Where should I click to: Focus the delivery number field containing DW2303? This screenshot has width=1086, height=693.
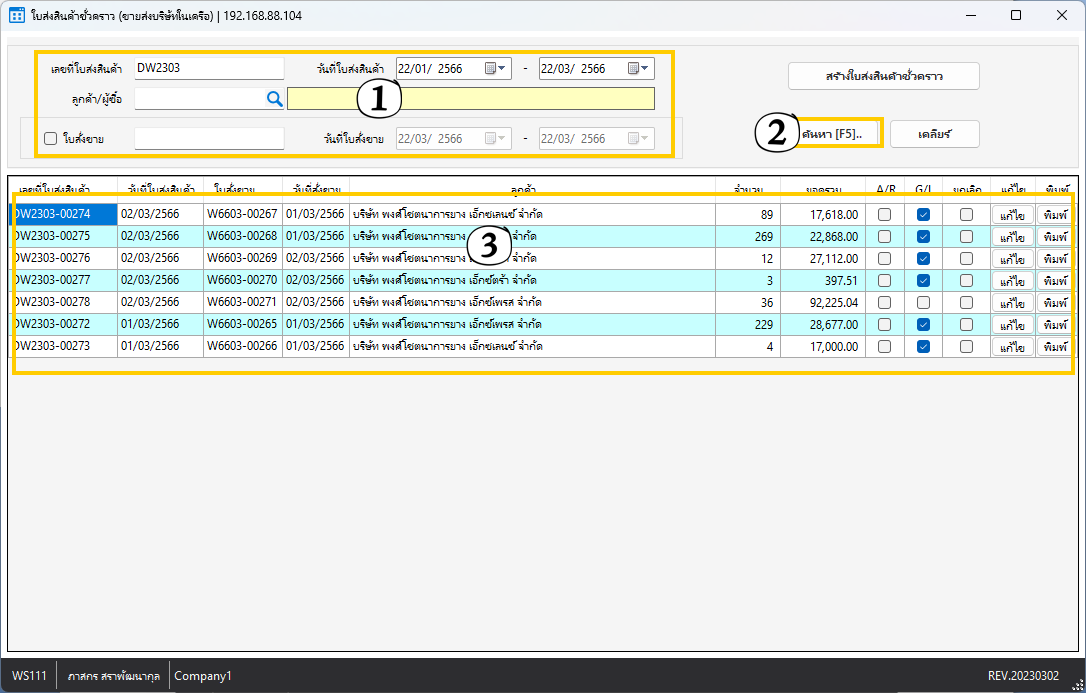pos(209,69)
